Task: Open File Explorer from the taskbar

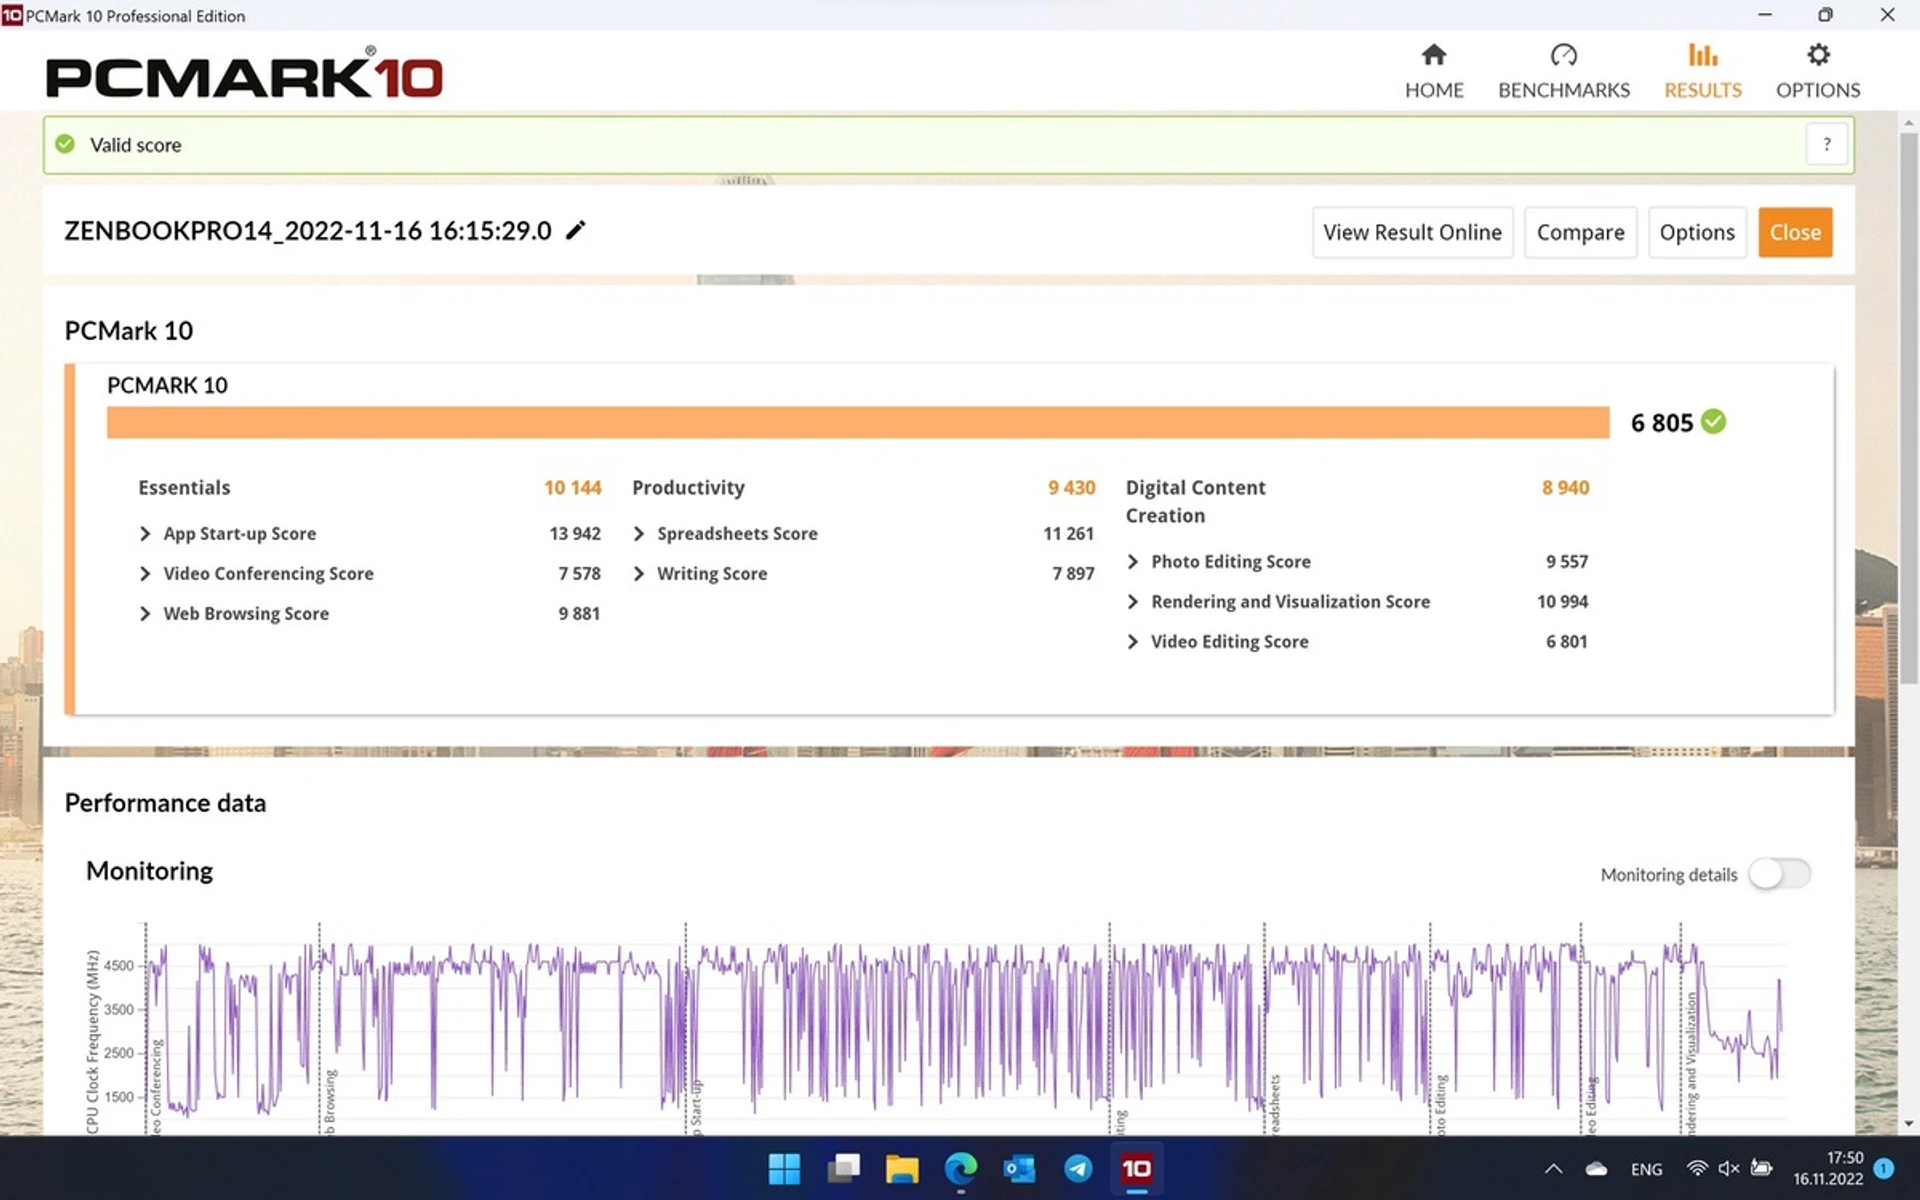Action: [902, 1168]
